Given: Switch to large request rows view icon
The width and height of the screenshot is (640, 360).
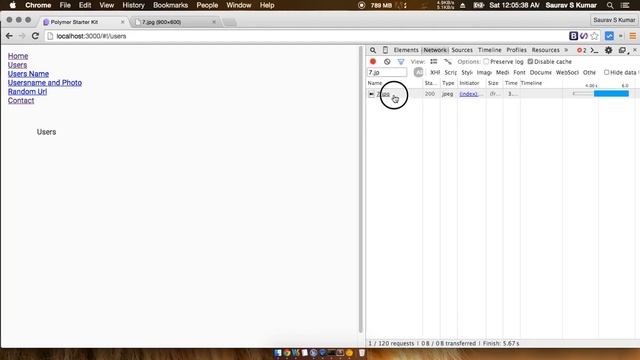Looking at the screenshot, I should [x=433, y=62].
